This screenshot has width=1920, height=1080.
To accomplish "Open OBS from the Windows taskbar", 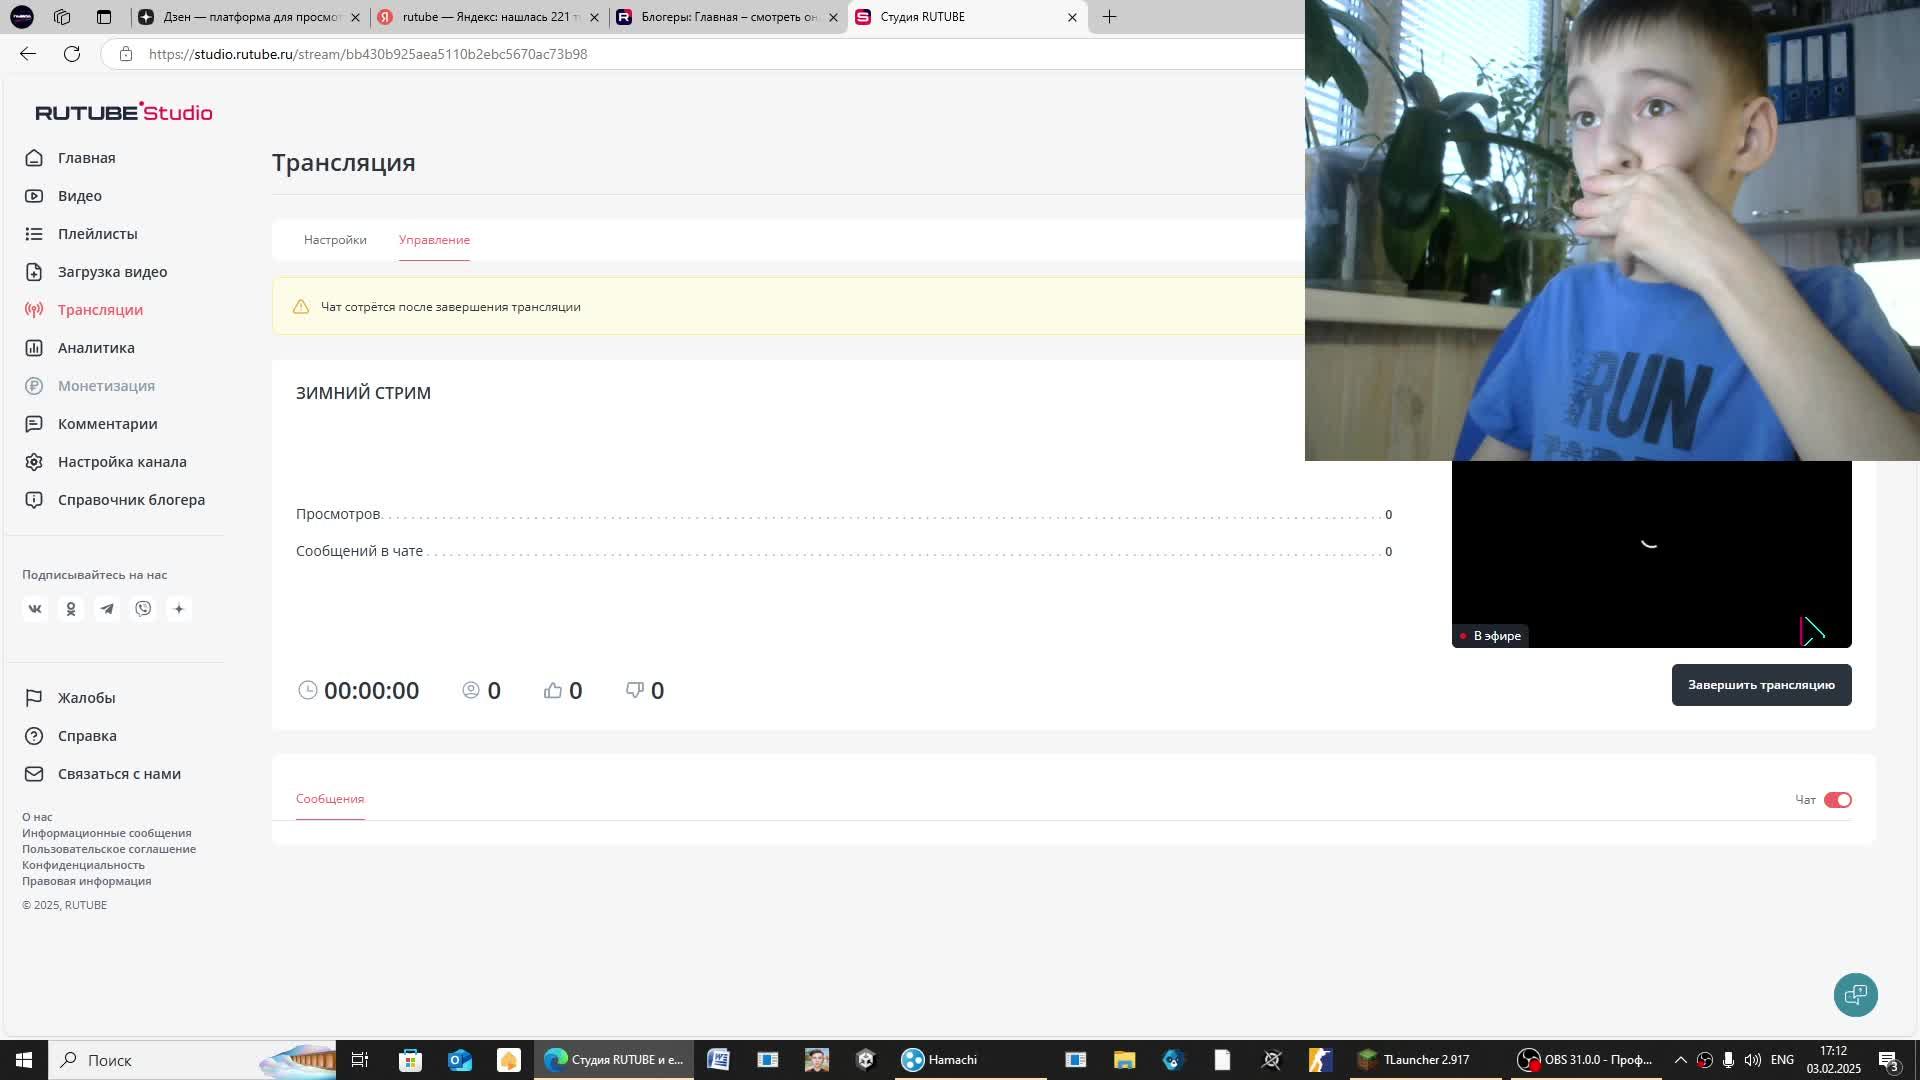I will tap(1585, 1060).
